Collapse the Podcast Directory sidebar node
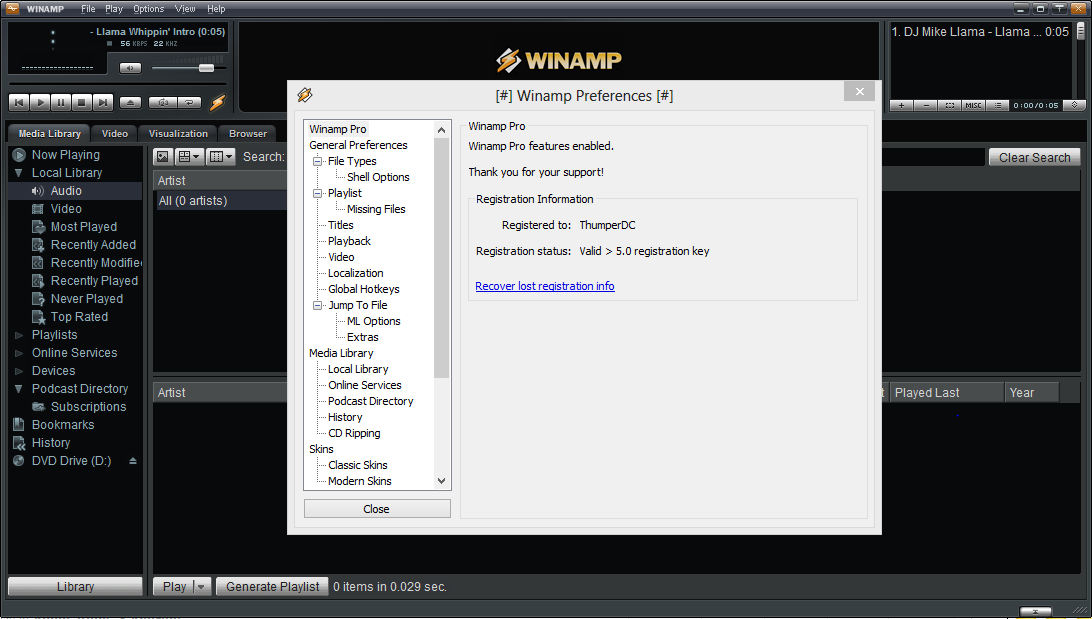This screenshot has width=1092, height=619. (x=19, y=389)
